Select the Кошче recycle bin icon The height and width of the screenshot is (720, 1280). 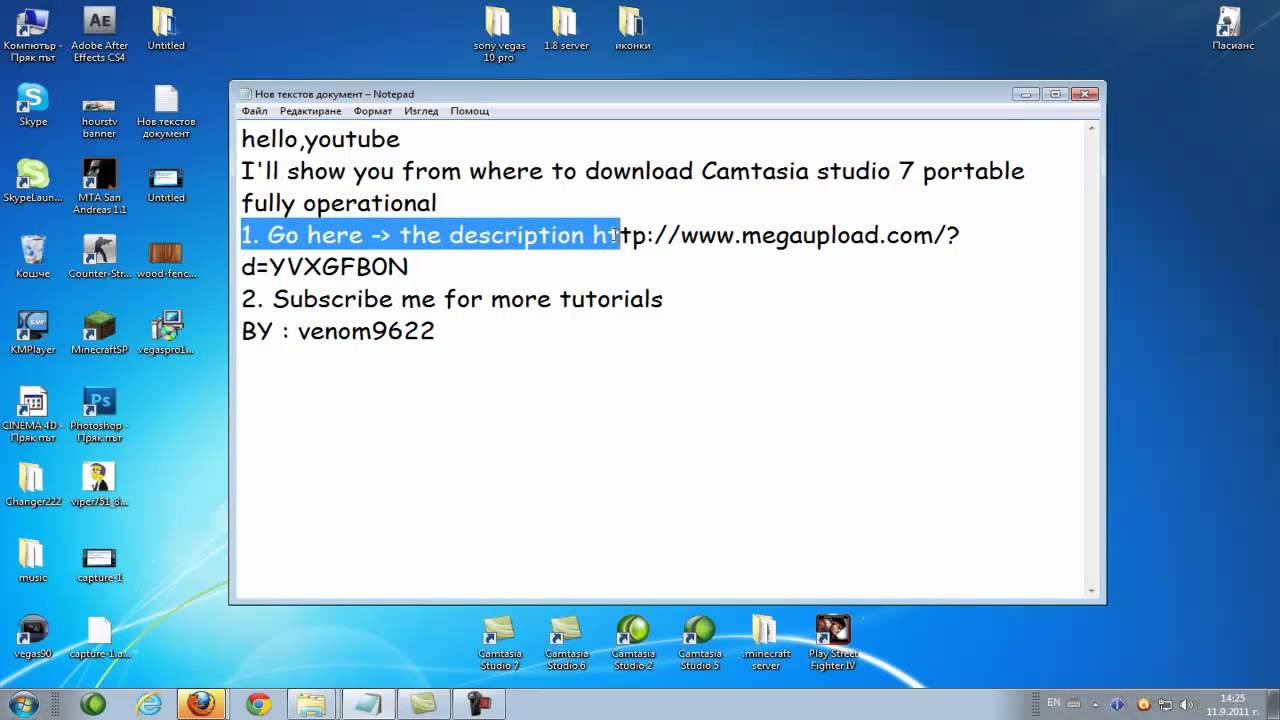click(33, 257)
